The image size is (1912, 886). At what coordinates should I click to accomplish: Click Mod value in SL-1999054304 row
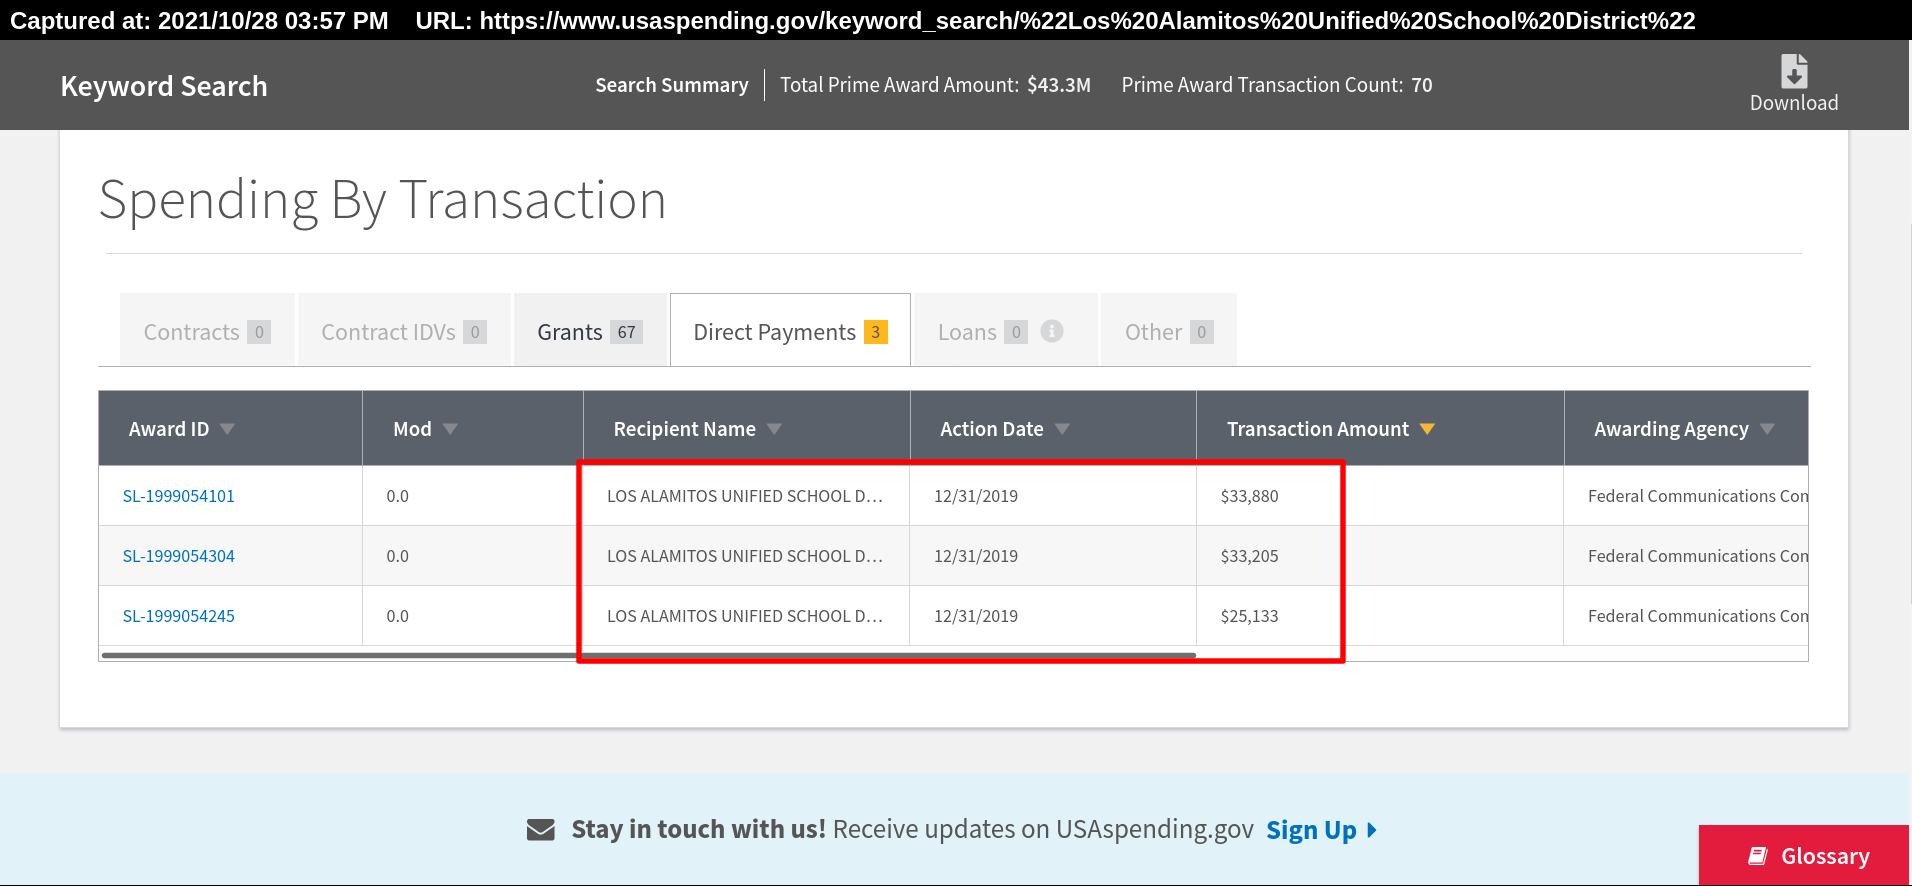tap(397, 556)
